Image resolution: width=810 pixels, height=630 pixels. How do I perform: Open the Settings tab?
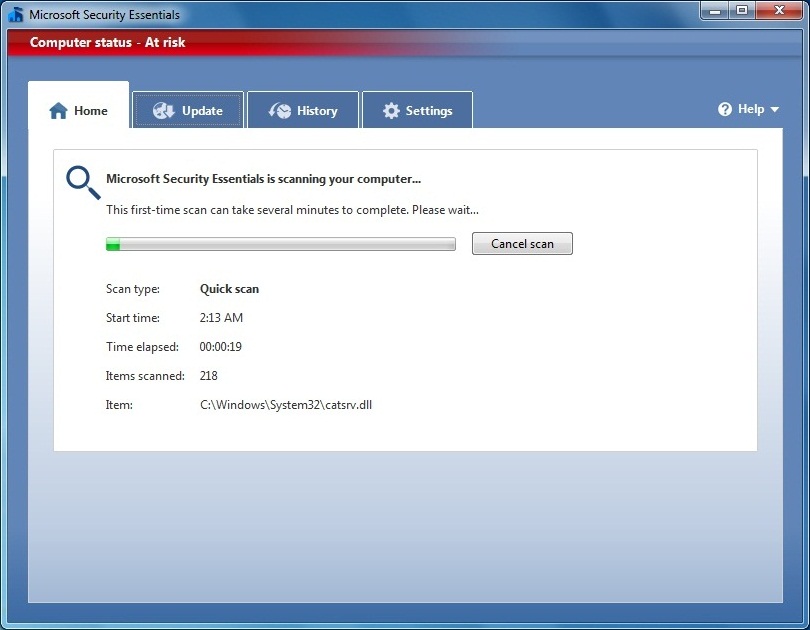pyautogui.click(x=417, y=109)
